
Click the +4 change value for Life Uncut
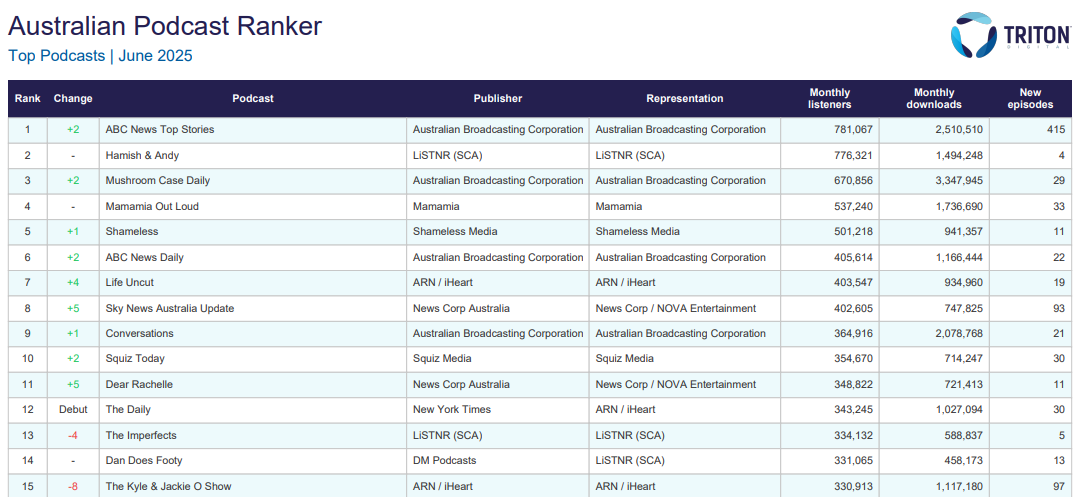click(x=73, y=282)
